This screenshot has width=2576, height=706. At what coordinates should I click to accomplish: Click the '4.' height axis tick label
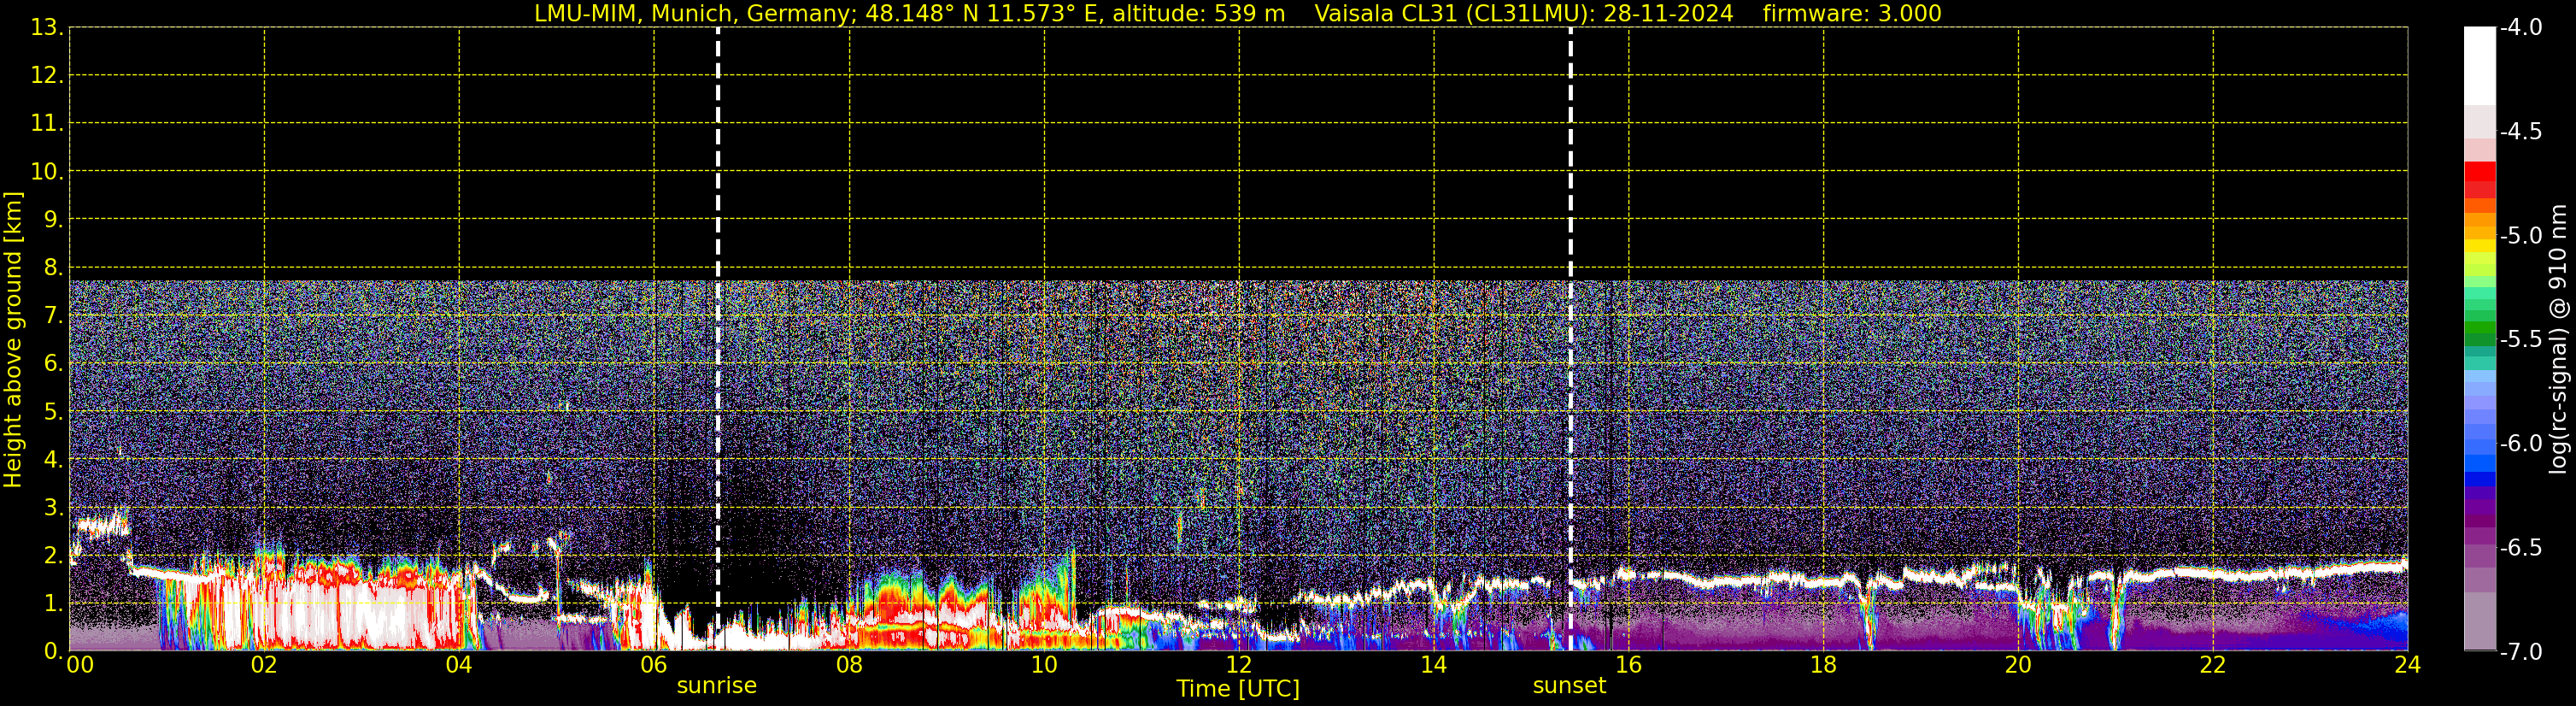[53, 460]
